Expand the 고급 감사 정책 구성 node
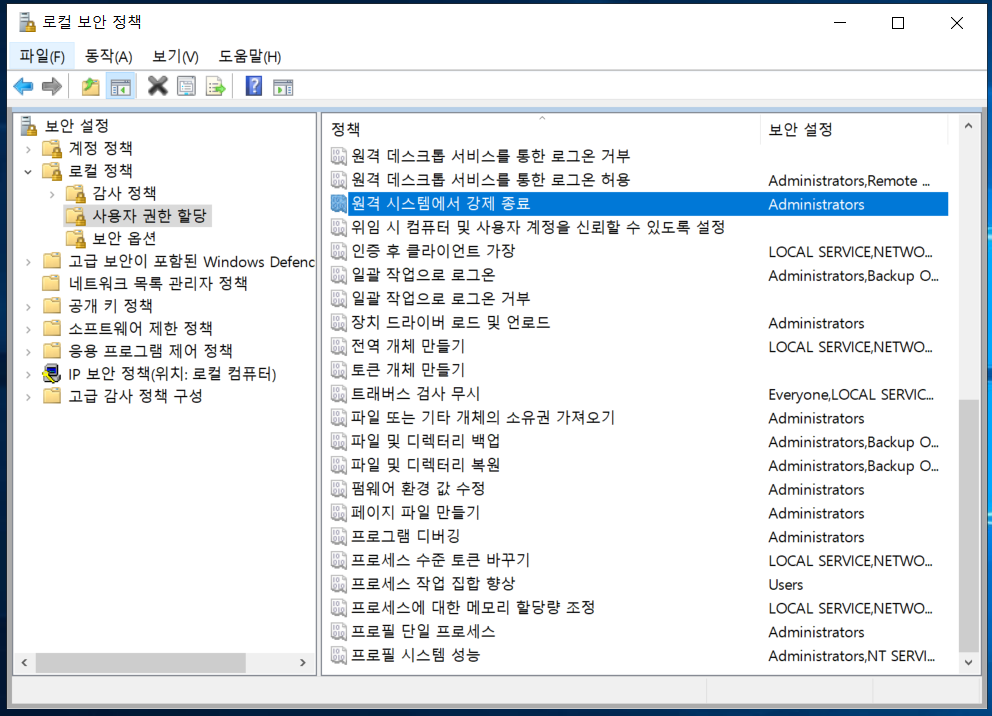This screenshot has width=992, height=716. [x=28, y=397]
